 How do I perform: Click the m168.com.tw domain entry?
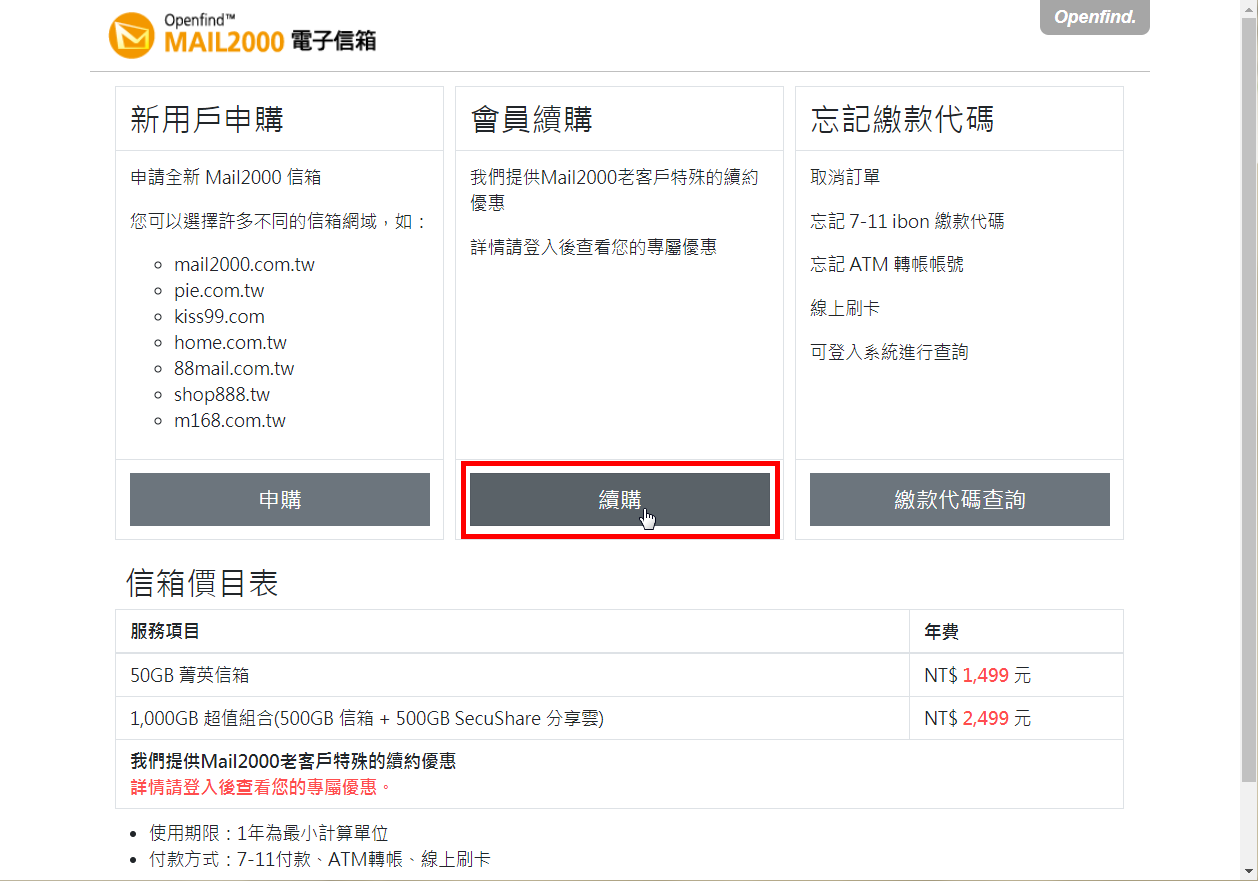(230, 421)
